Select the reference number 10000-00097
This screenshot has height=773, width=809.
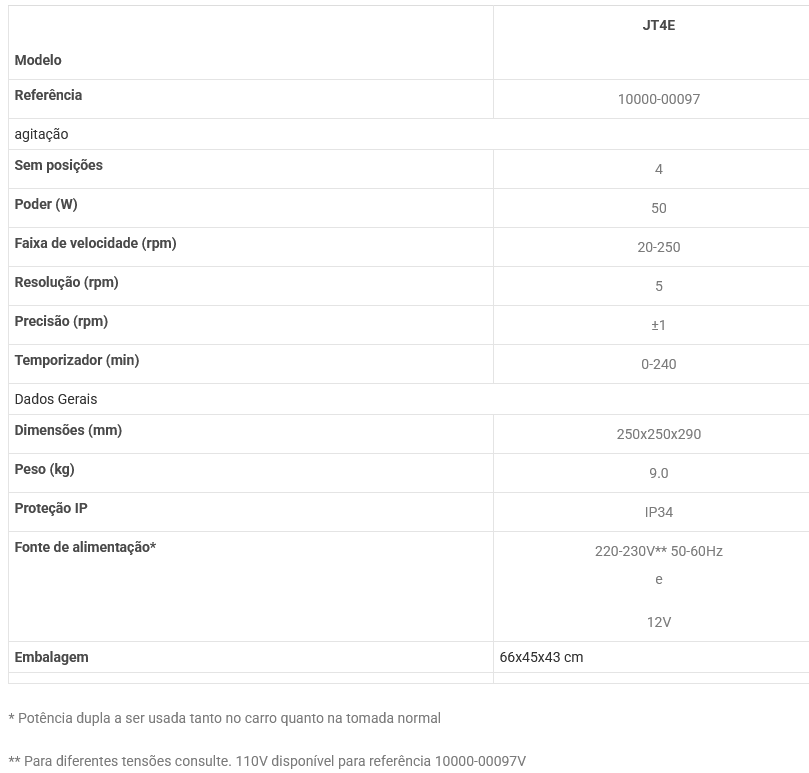pos(658,99)
